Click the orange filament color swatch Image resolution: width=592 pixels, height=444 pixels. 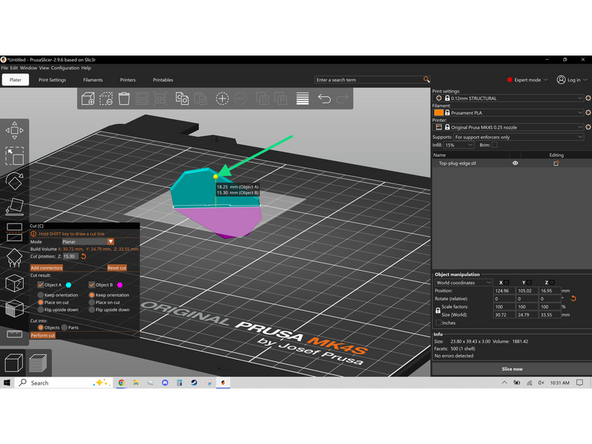click(x=438, y=113)
